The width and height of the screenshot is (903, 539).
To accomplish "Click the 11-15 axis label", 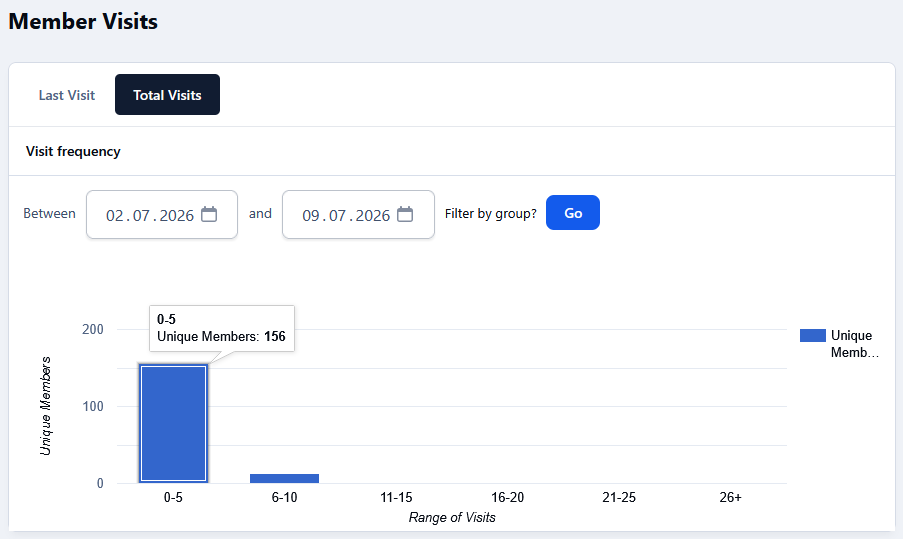I will click(x=396, y=497).
